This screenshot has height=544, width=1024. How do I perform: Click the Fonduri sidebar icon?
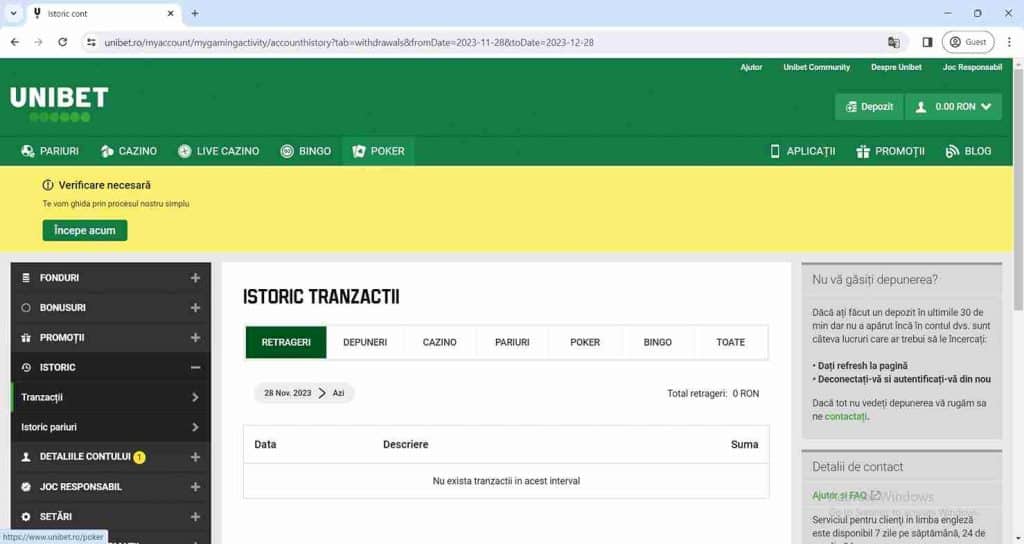click(x=26, y=278)
